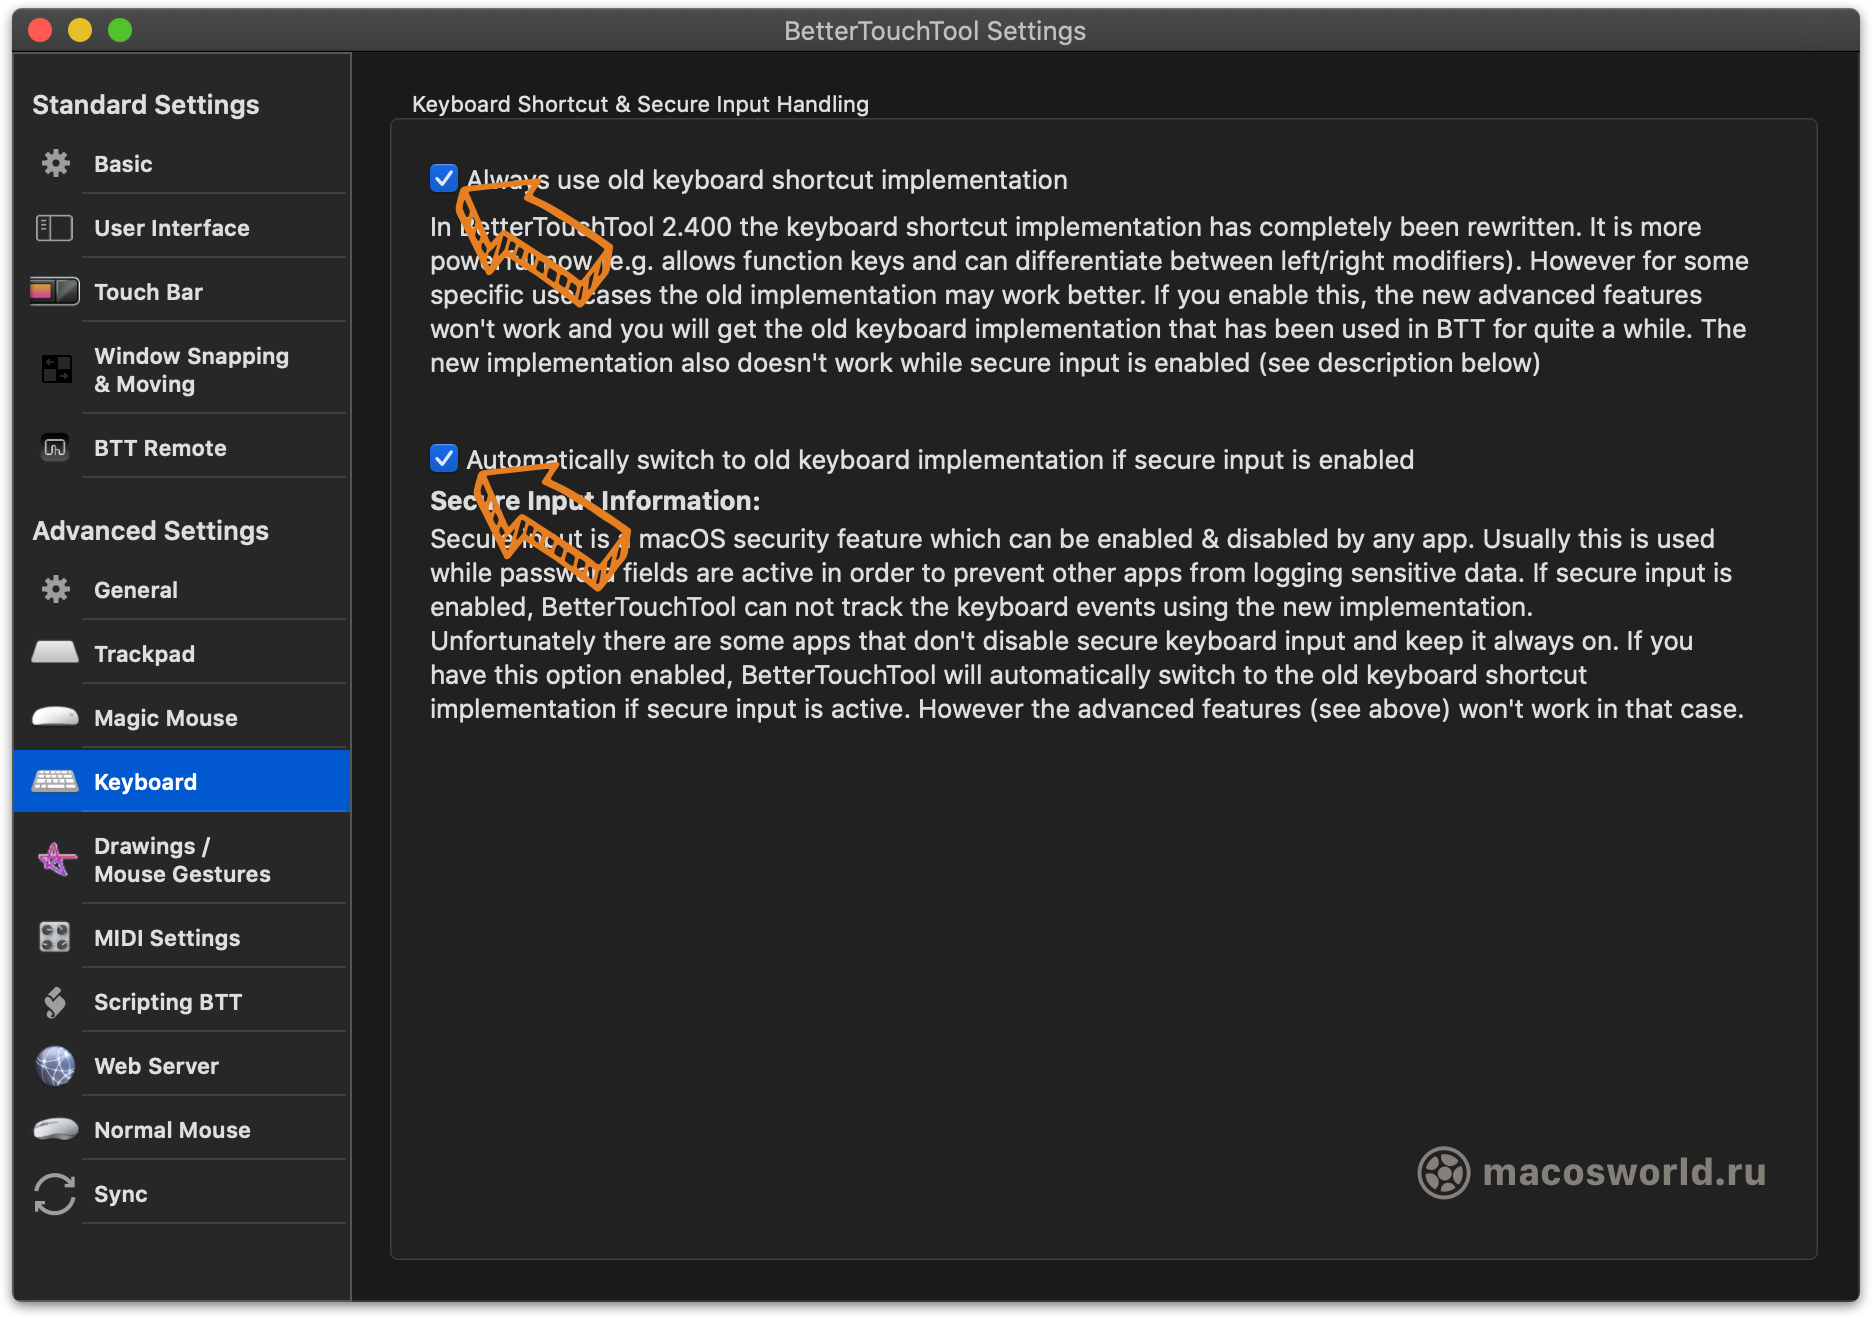Select Normal Mouse settings

(x=181, y=1130)
